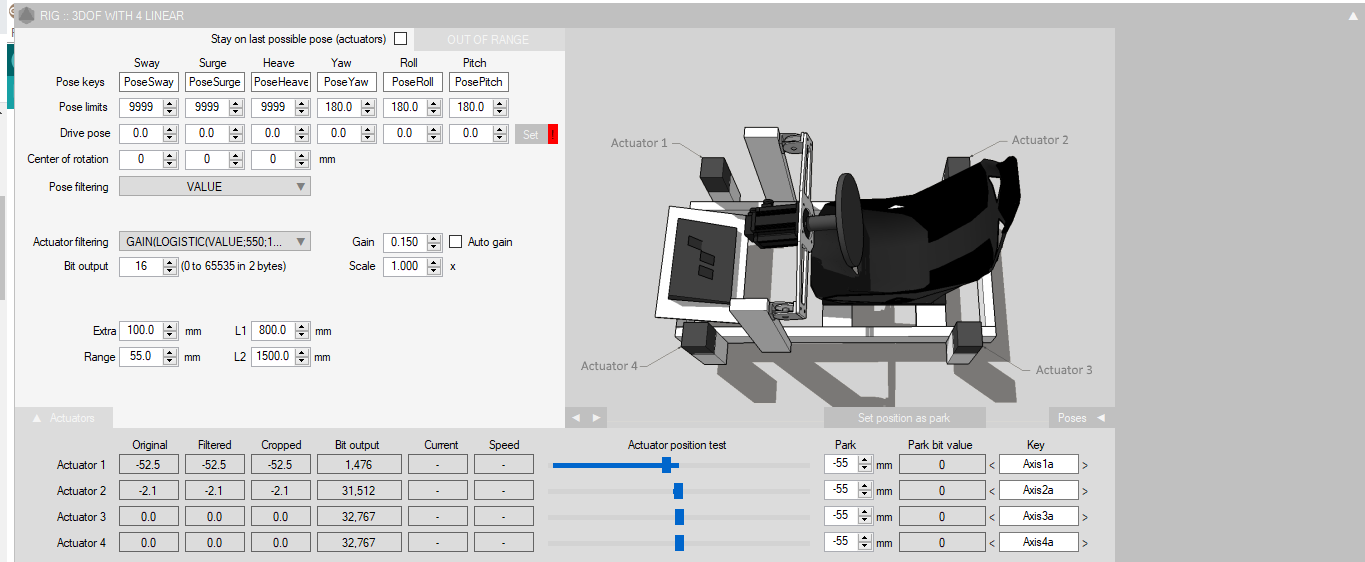Adjust Actuator 2 position test slider
This screenshot has height=562, width=1365.
tap(680, 491)
